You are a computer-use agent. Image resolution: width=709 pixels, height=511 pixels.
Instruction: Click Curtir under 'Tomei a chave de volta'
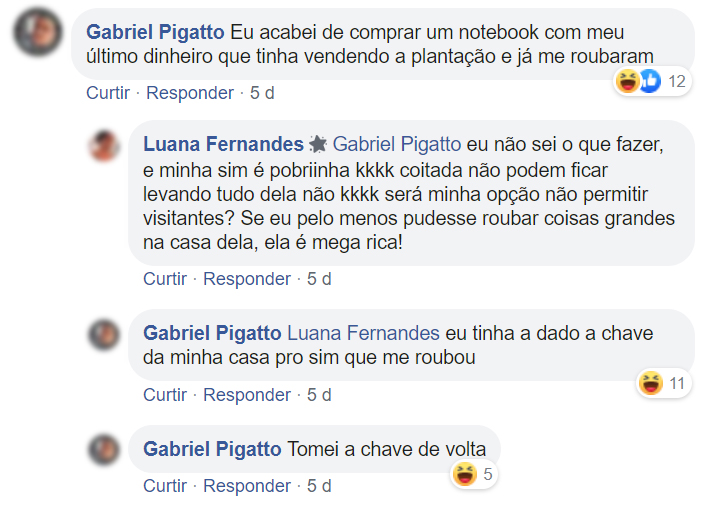(165, 486)
